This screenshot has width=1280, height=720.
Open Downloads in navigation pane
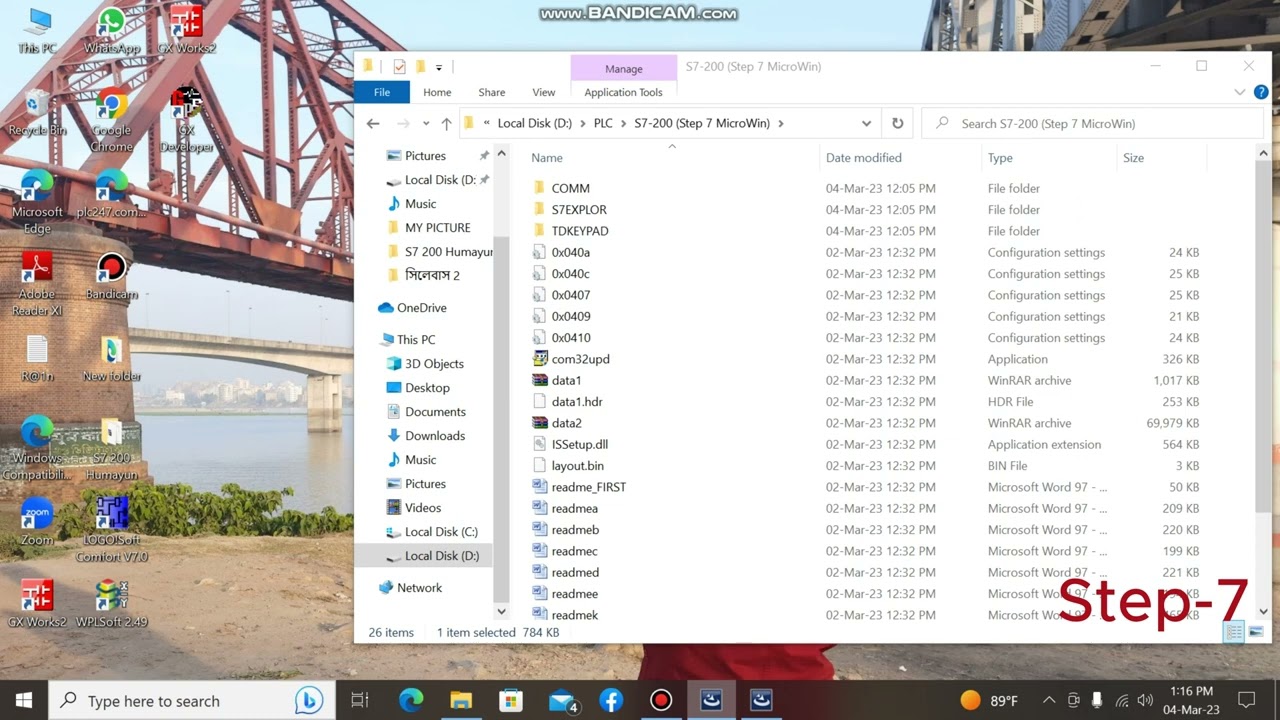pyautogui.click(x=435, y=436)
